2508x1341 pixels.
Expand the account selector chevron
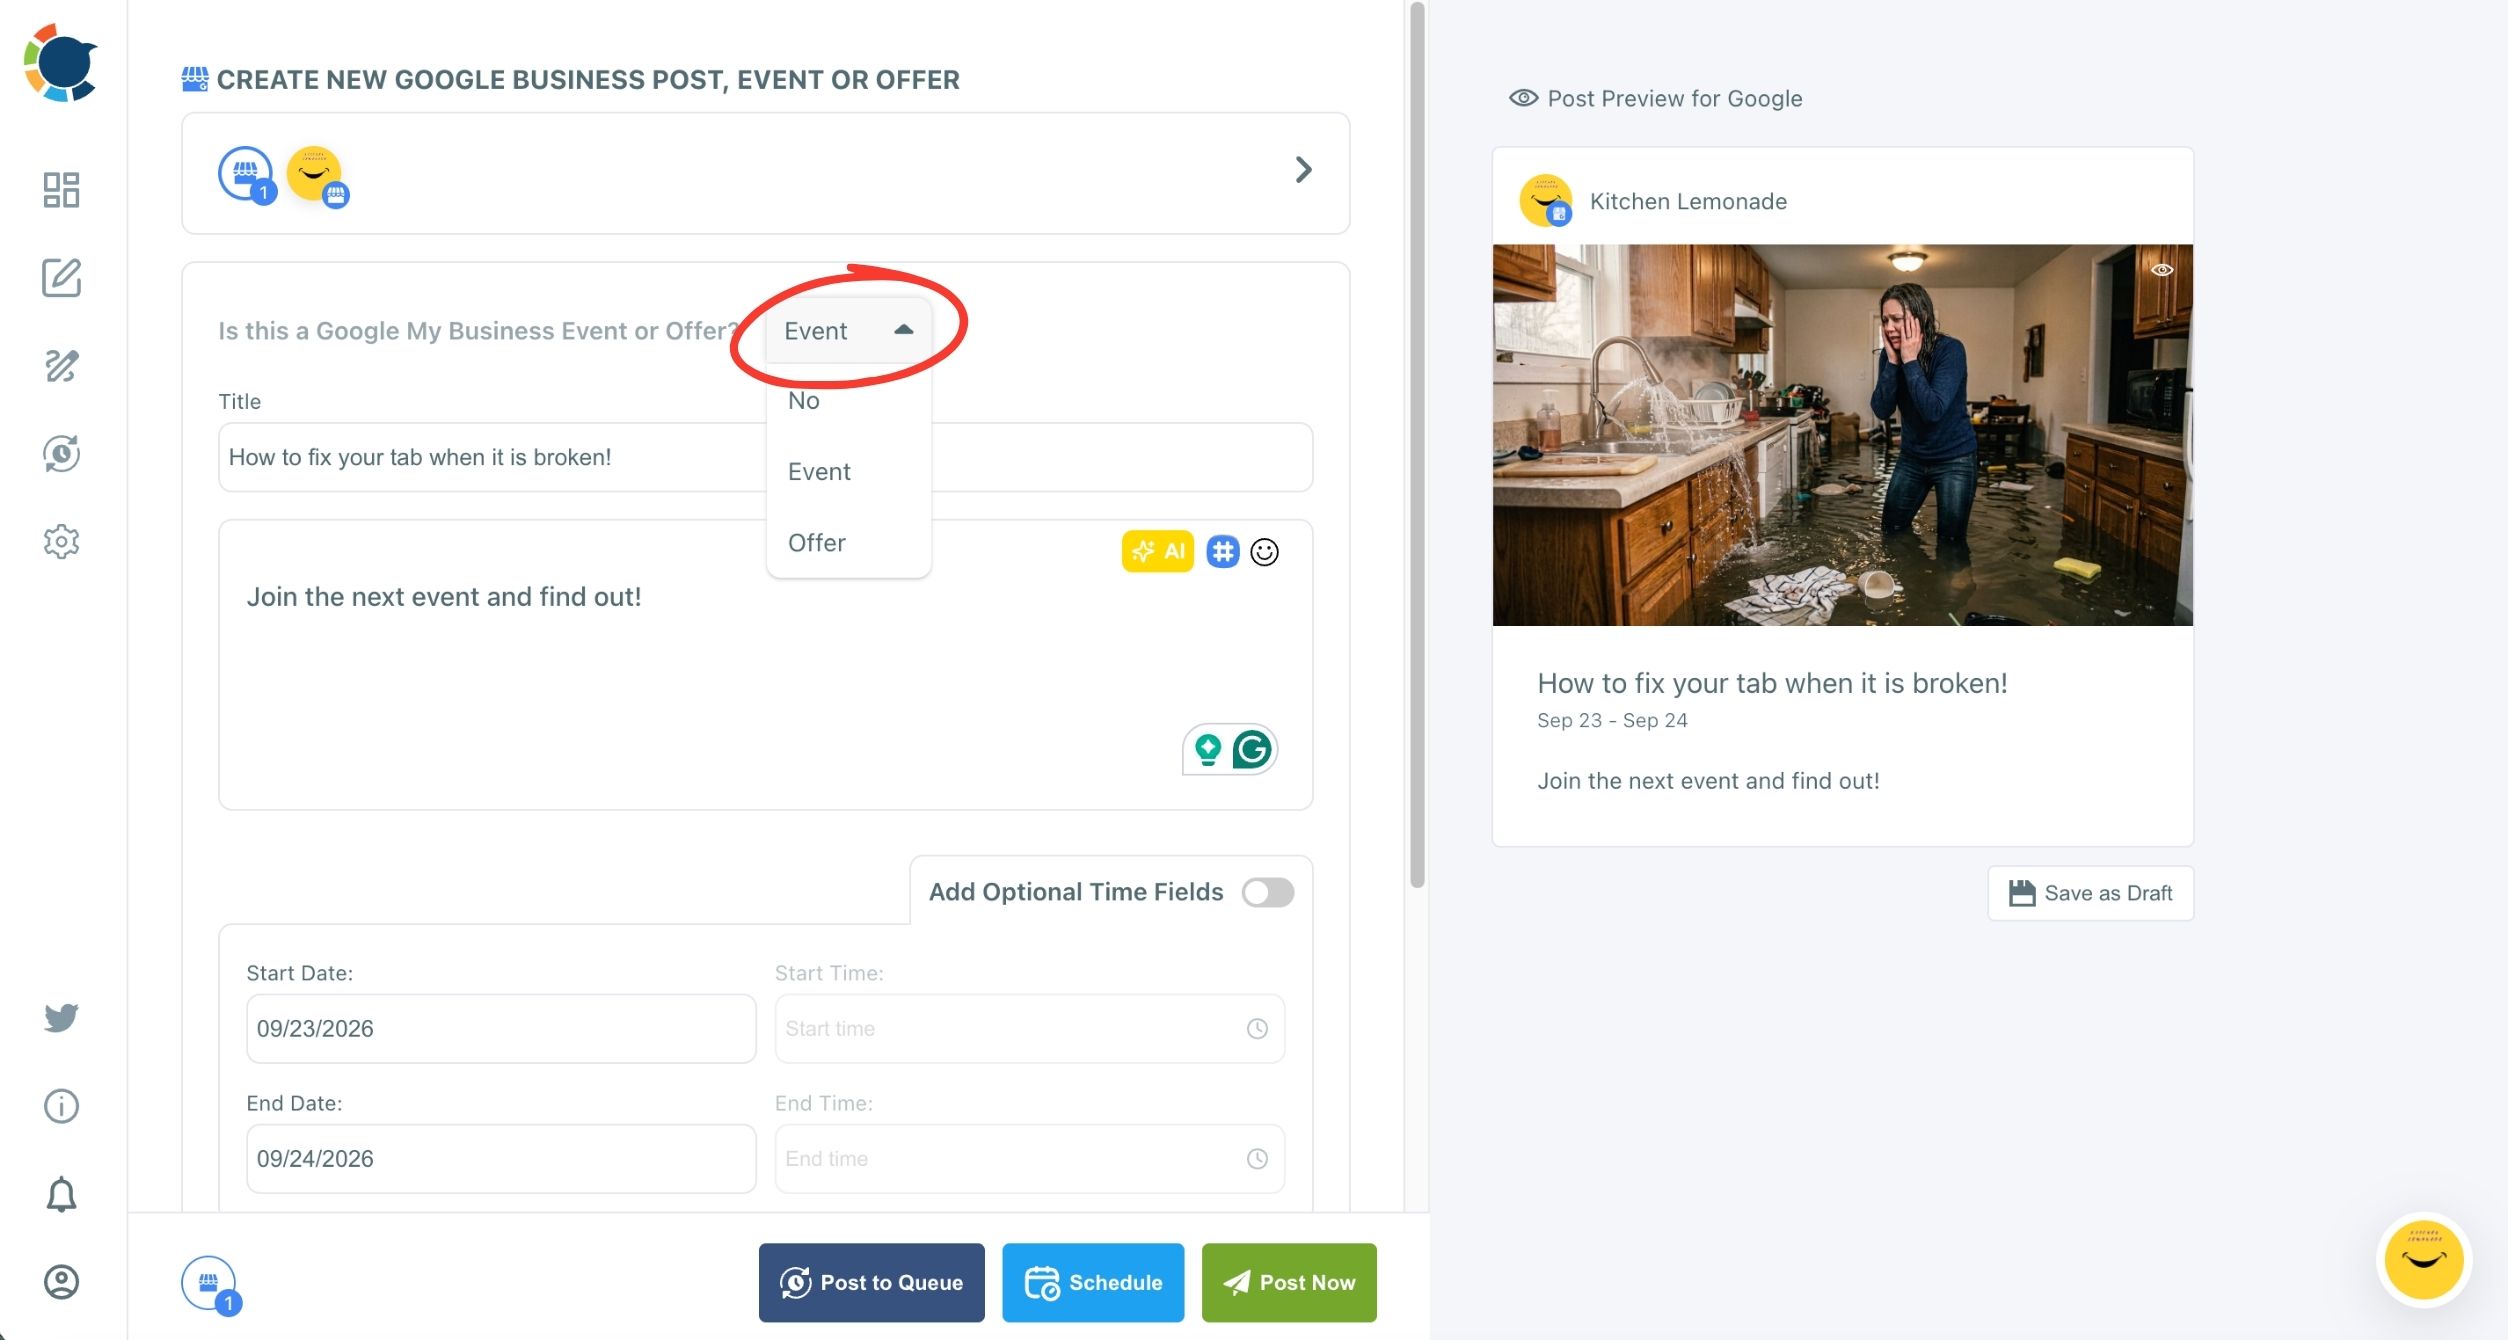coord(1302,170)
